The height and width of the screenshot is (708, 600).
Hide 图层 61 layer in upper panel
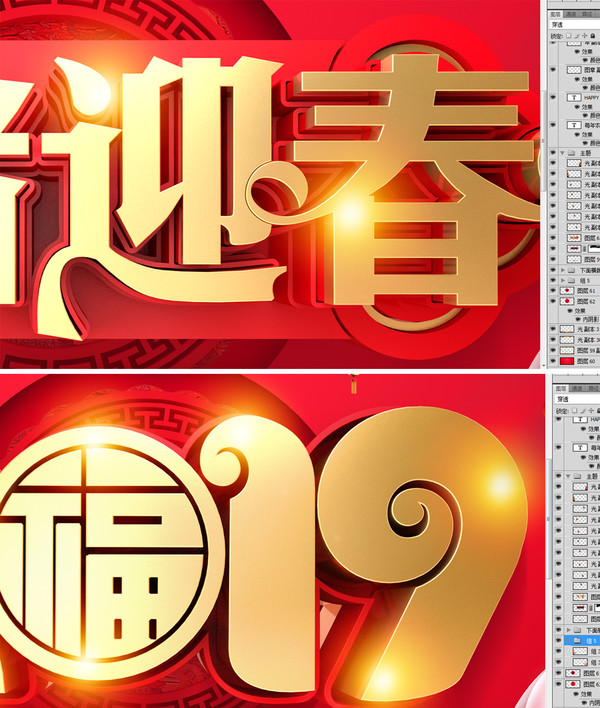click(x=553, y=290)
